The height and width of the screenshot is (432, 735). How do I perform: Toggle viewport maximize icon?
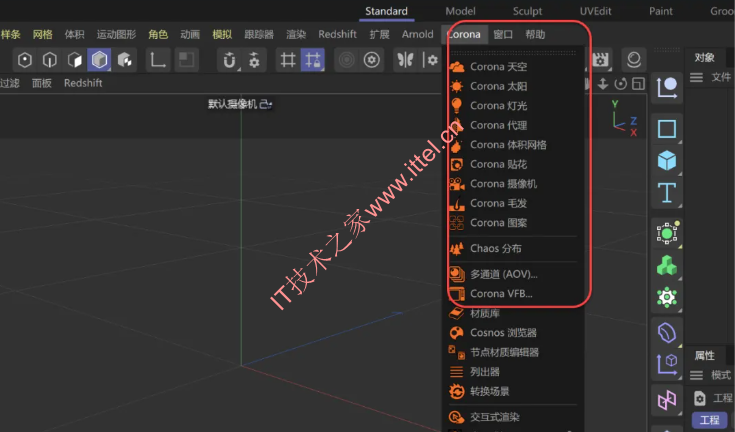tap(638, 84)
